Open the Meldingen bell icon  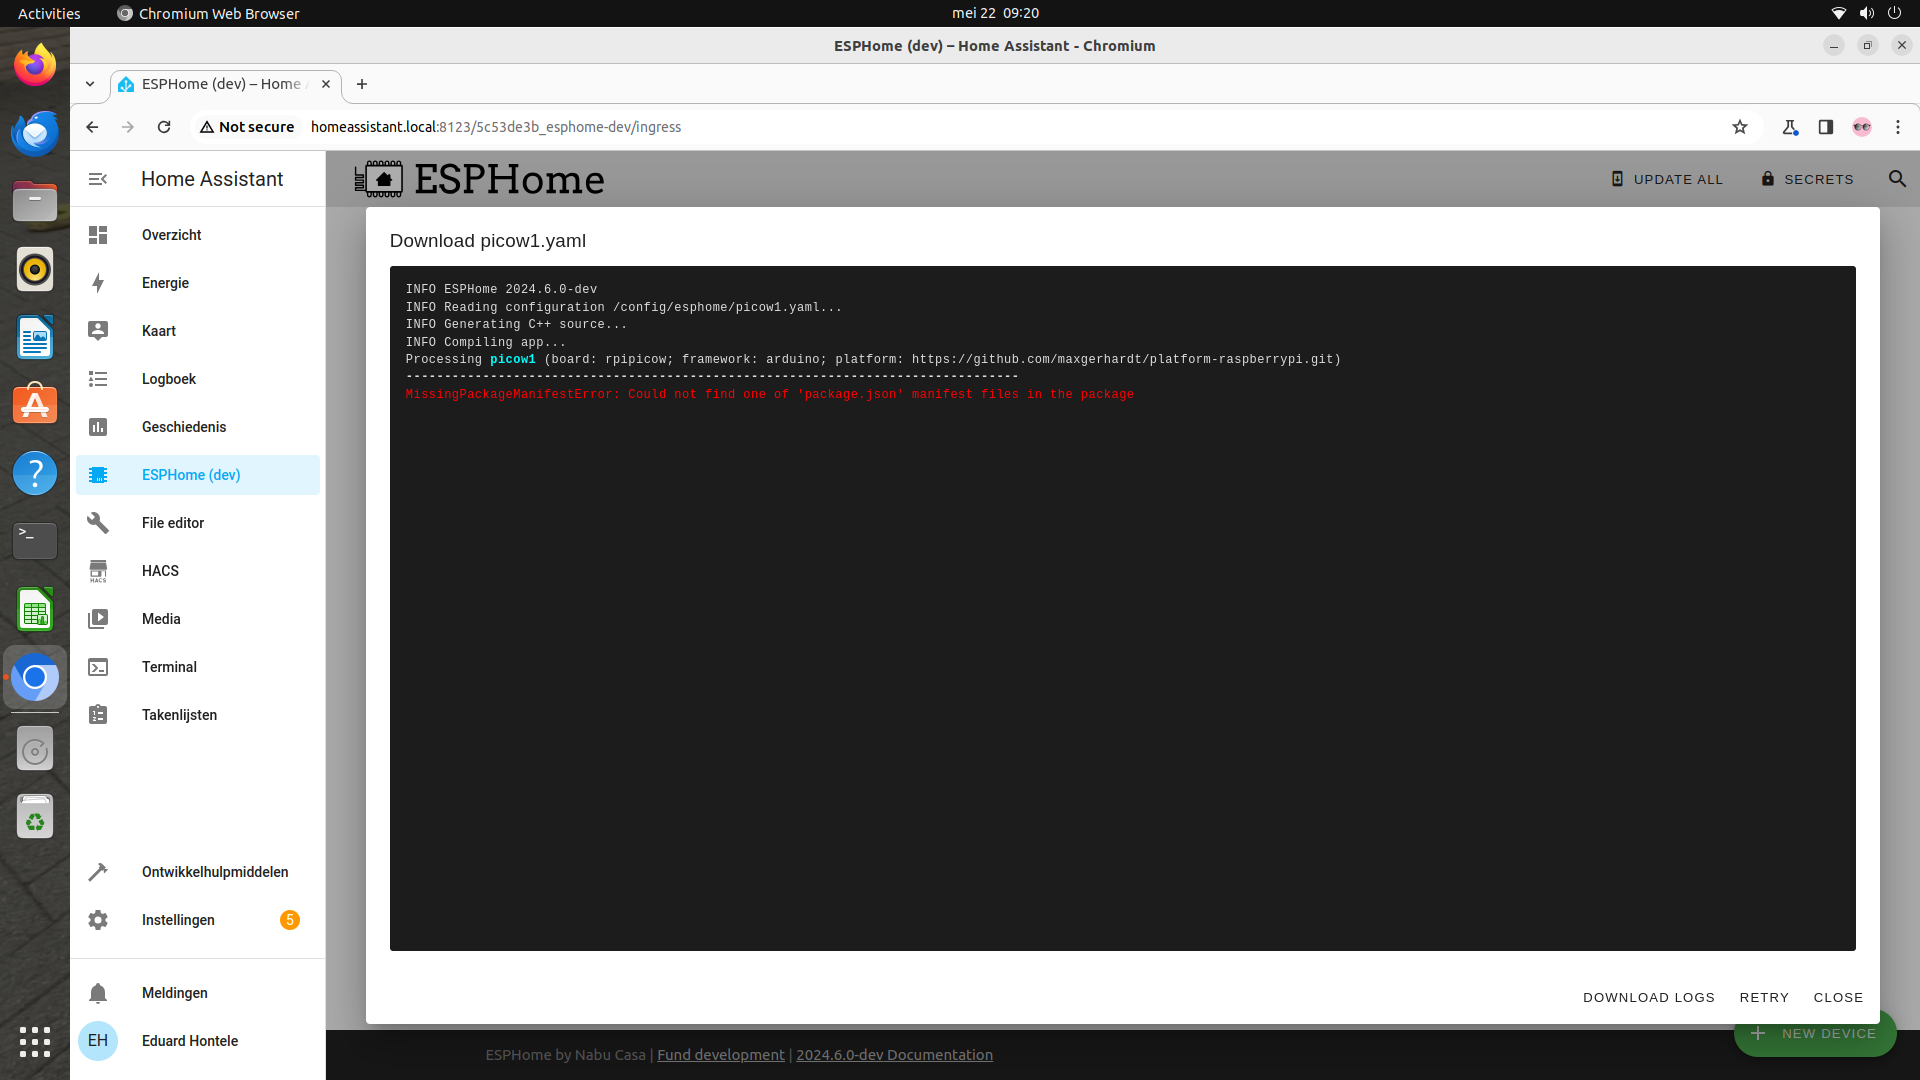click(98, 993)
